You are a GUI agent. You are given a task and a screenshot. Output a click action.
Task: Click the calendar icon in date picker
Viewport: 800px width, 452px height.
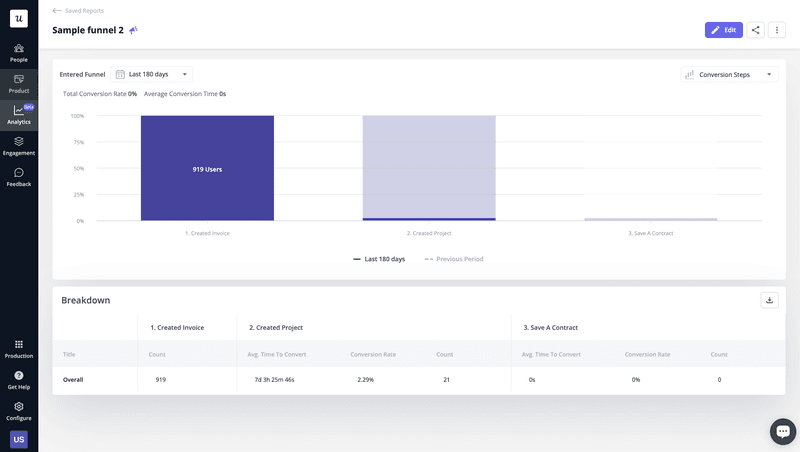[x=120, y=74]
